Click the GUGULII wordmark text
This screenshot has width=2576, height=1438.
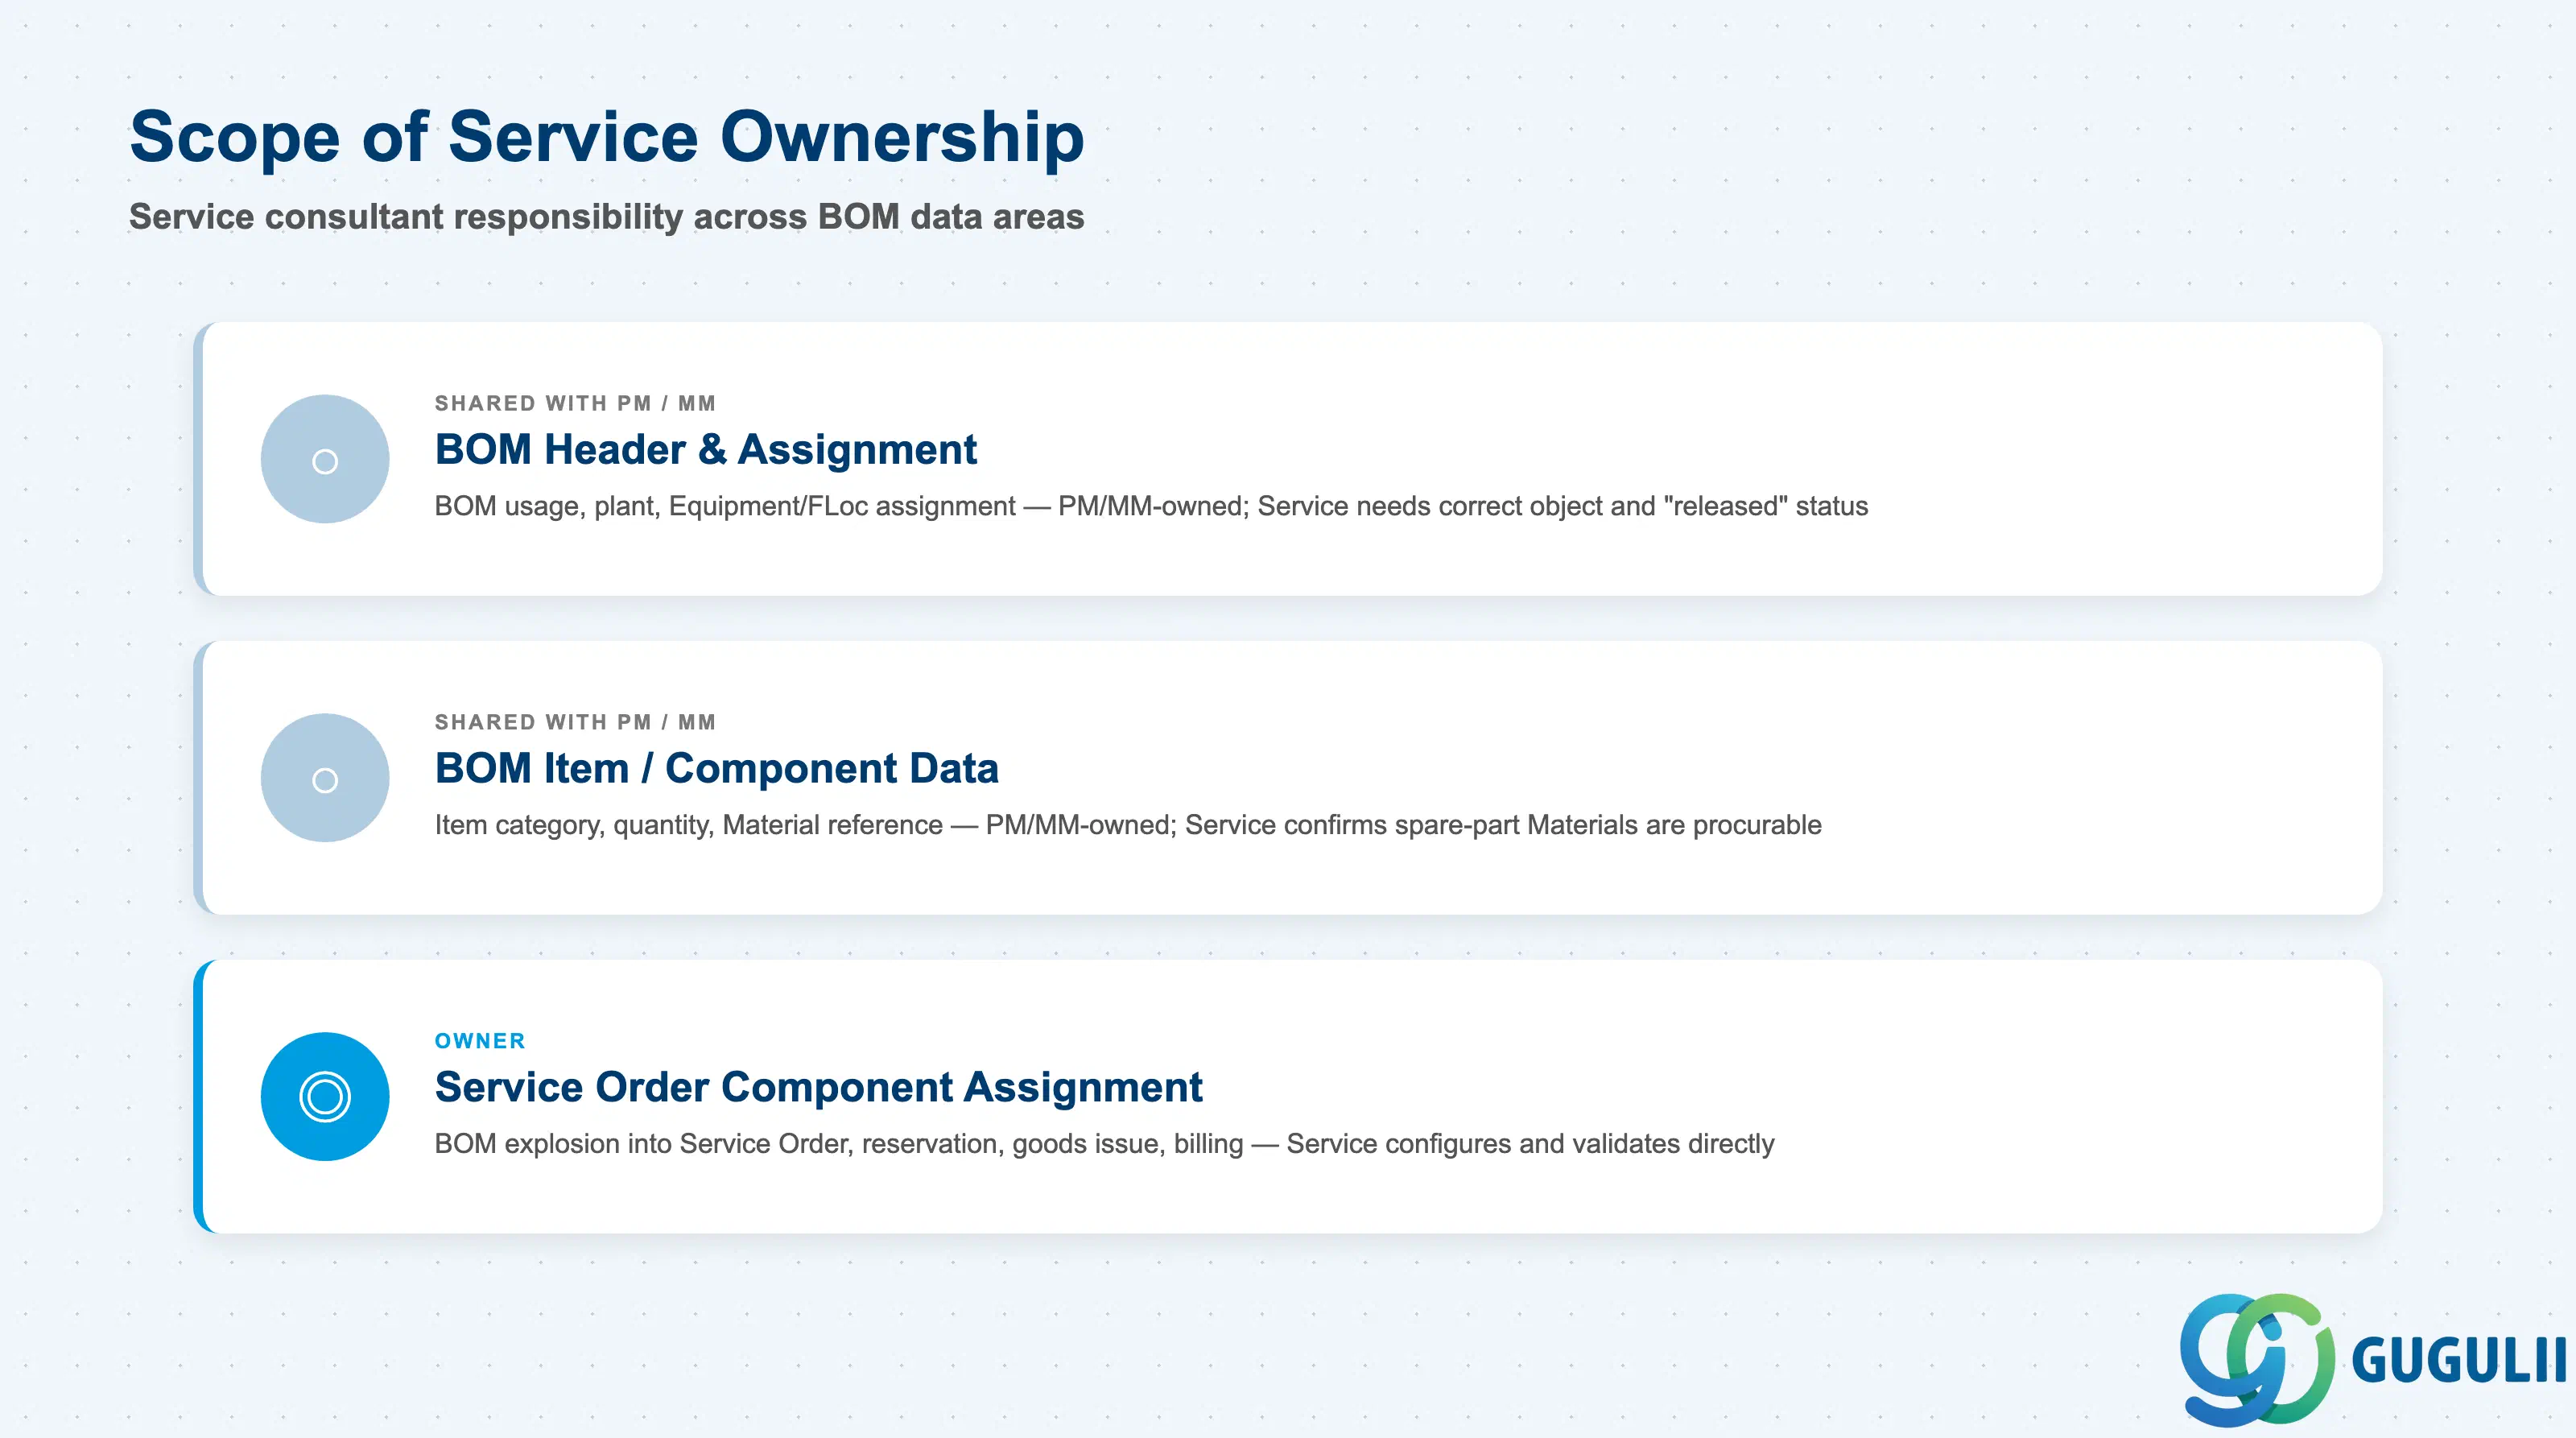click(x=2459, y=1361)
